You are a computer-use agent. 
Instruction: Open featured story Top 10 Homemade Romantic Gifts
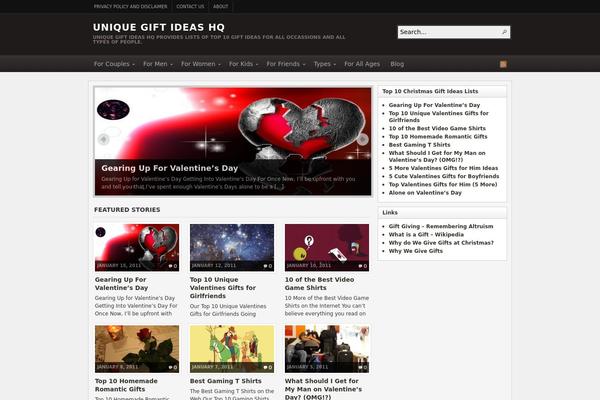pos(126,385)
